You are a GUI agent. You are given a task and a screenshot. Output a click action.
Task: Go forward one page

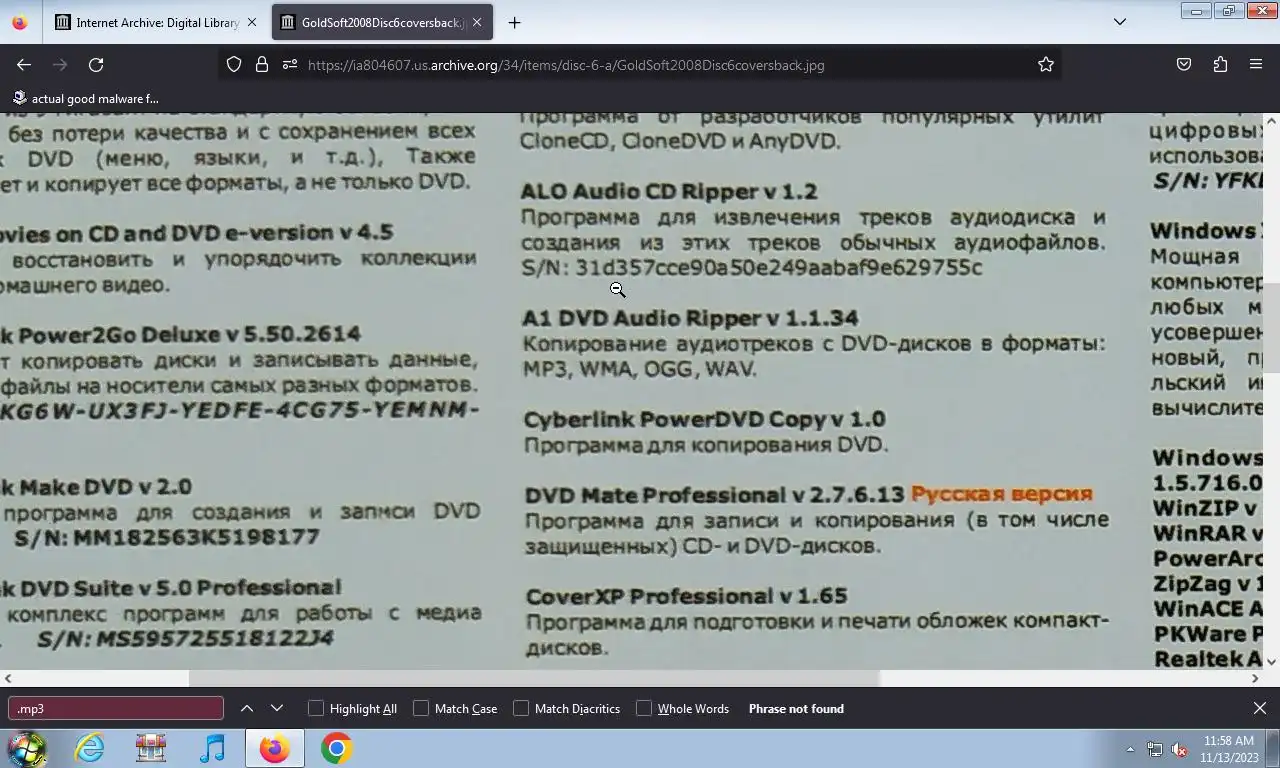[60, 65]
